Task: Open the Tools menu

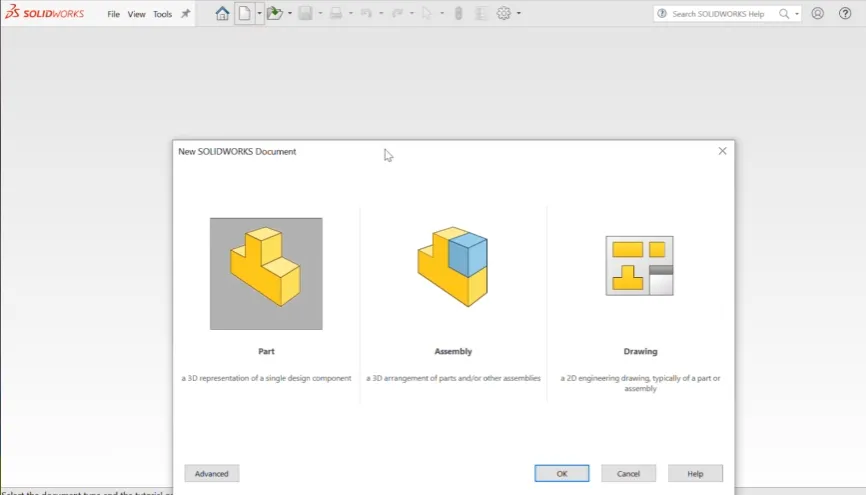Action: point(162,14)
